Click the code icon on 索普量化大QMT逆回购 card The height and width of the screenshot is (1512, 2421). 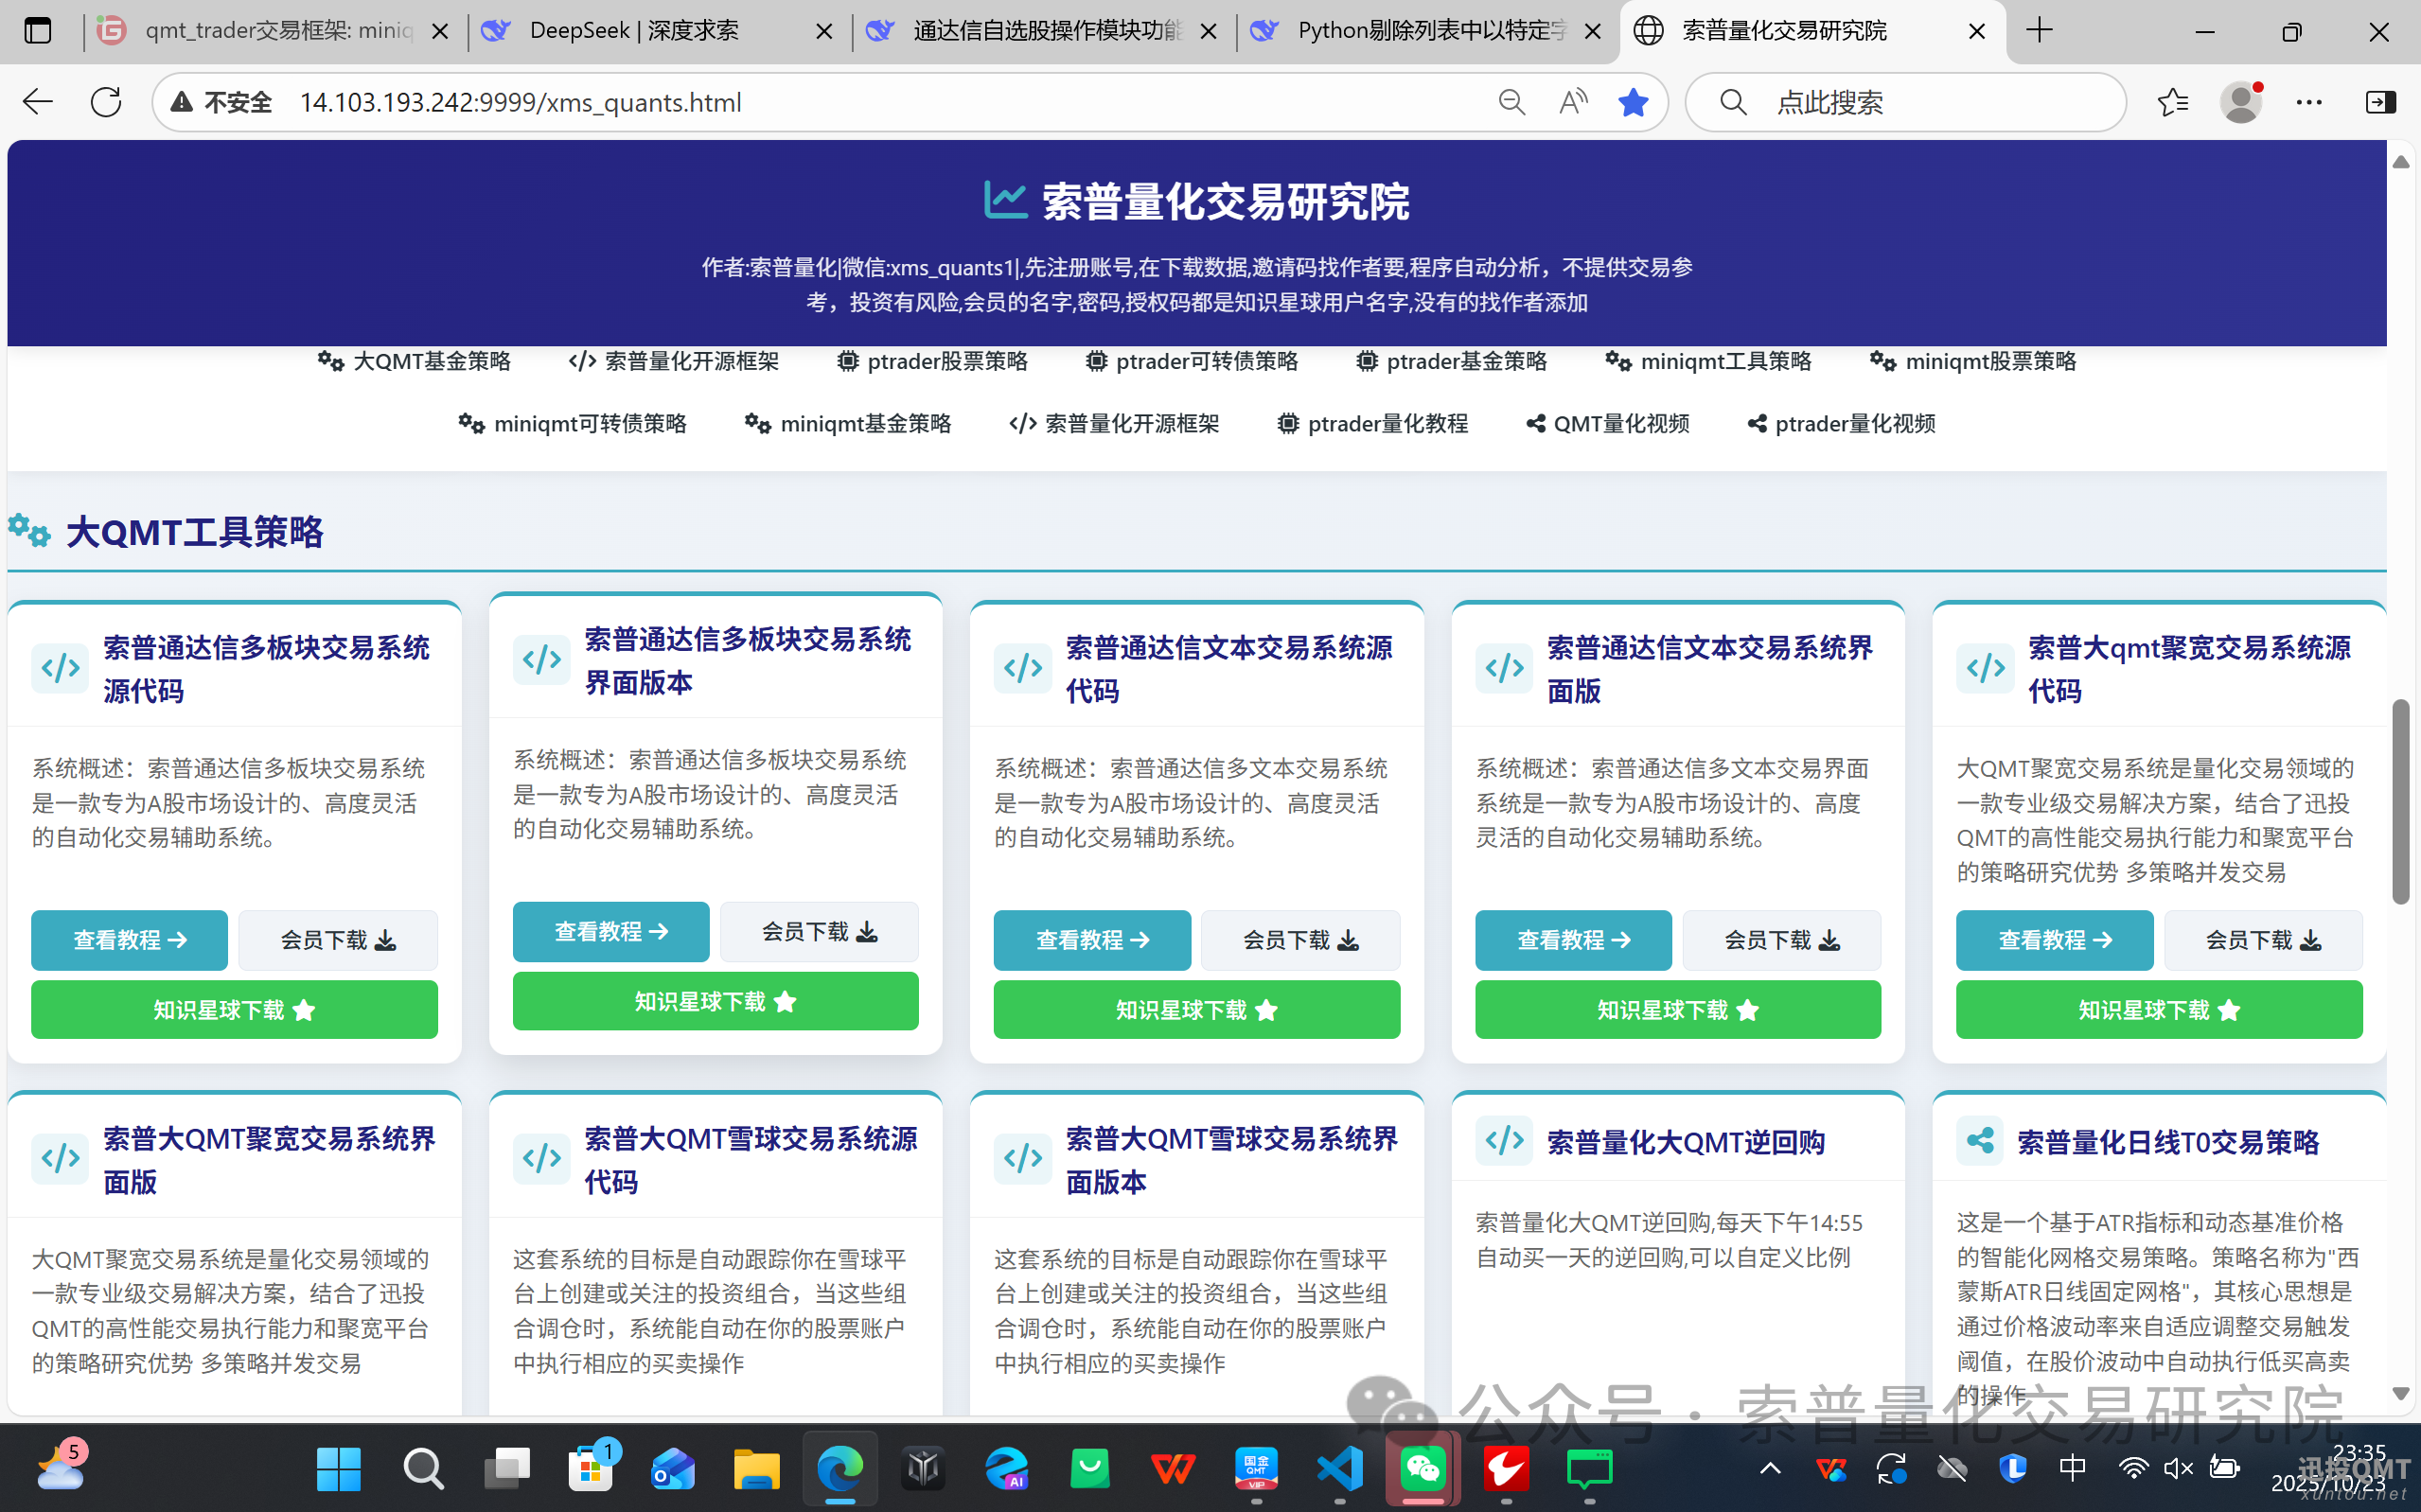click(1504, 1141)
